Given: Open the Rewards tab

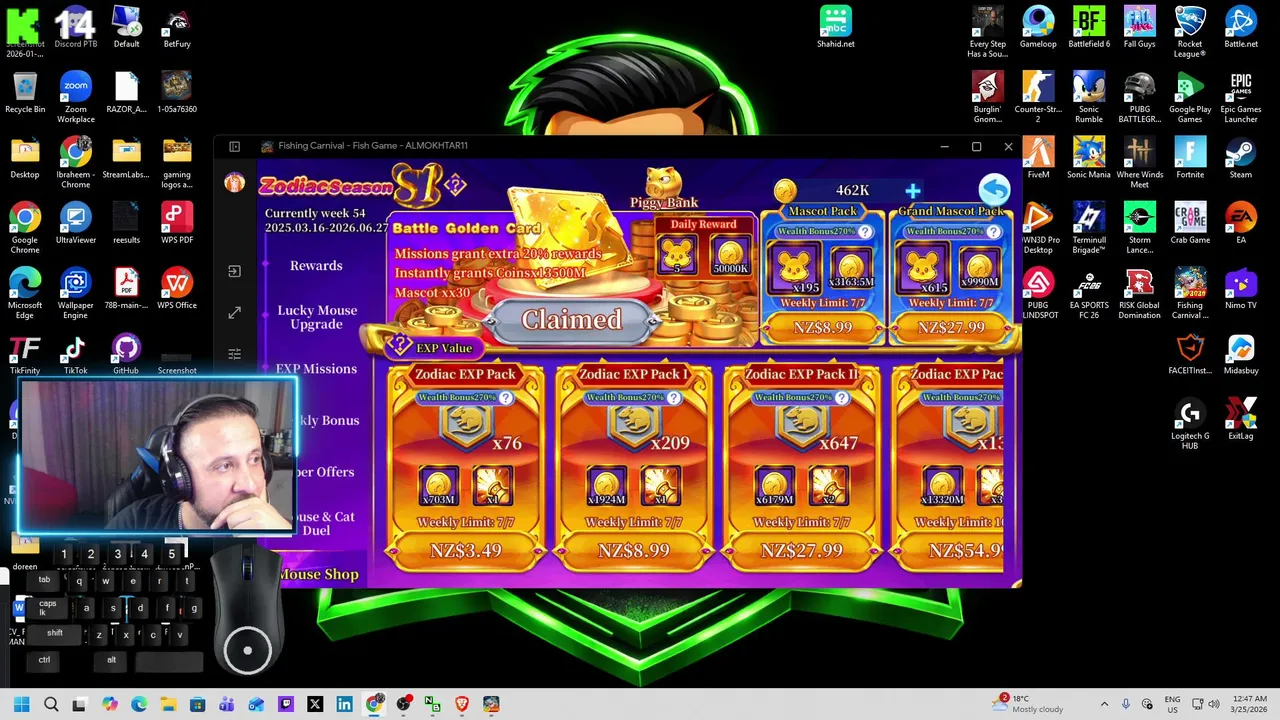Looking at the screenshot, I should [x=316, y=266].
